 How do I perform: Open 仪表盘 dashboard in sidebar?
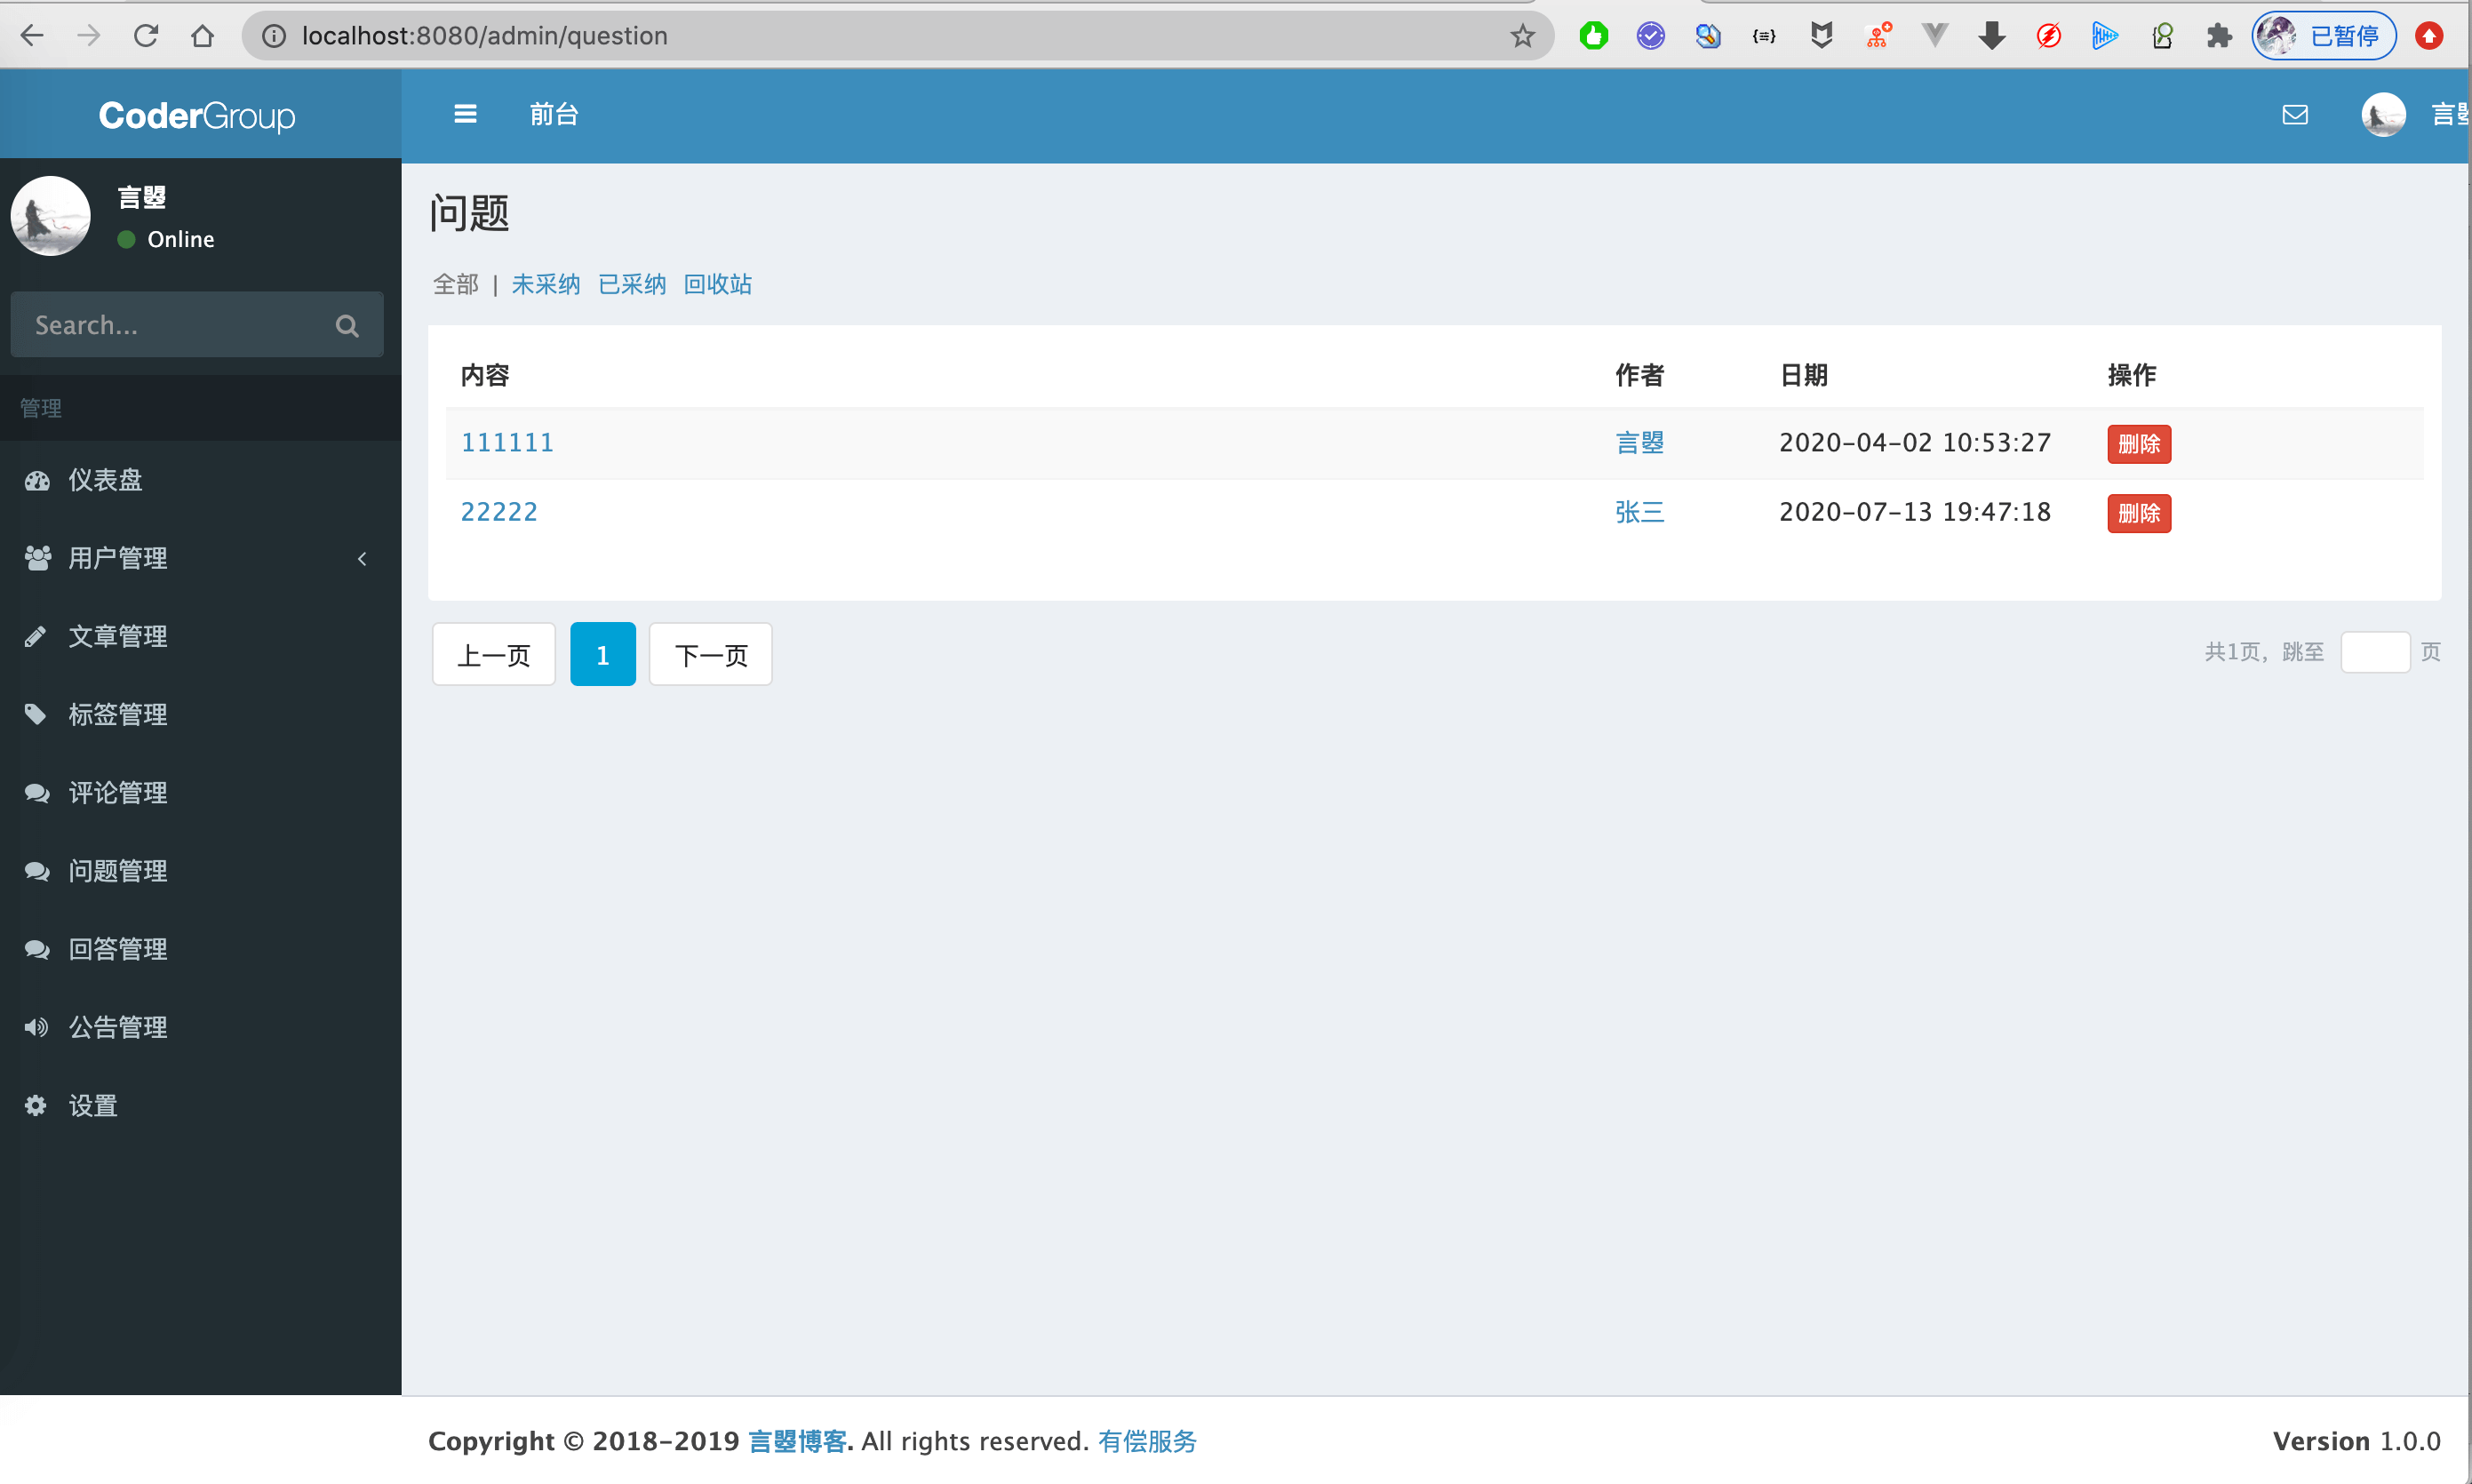(x=105, y=480)
